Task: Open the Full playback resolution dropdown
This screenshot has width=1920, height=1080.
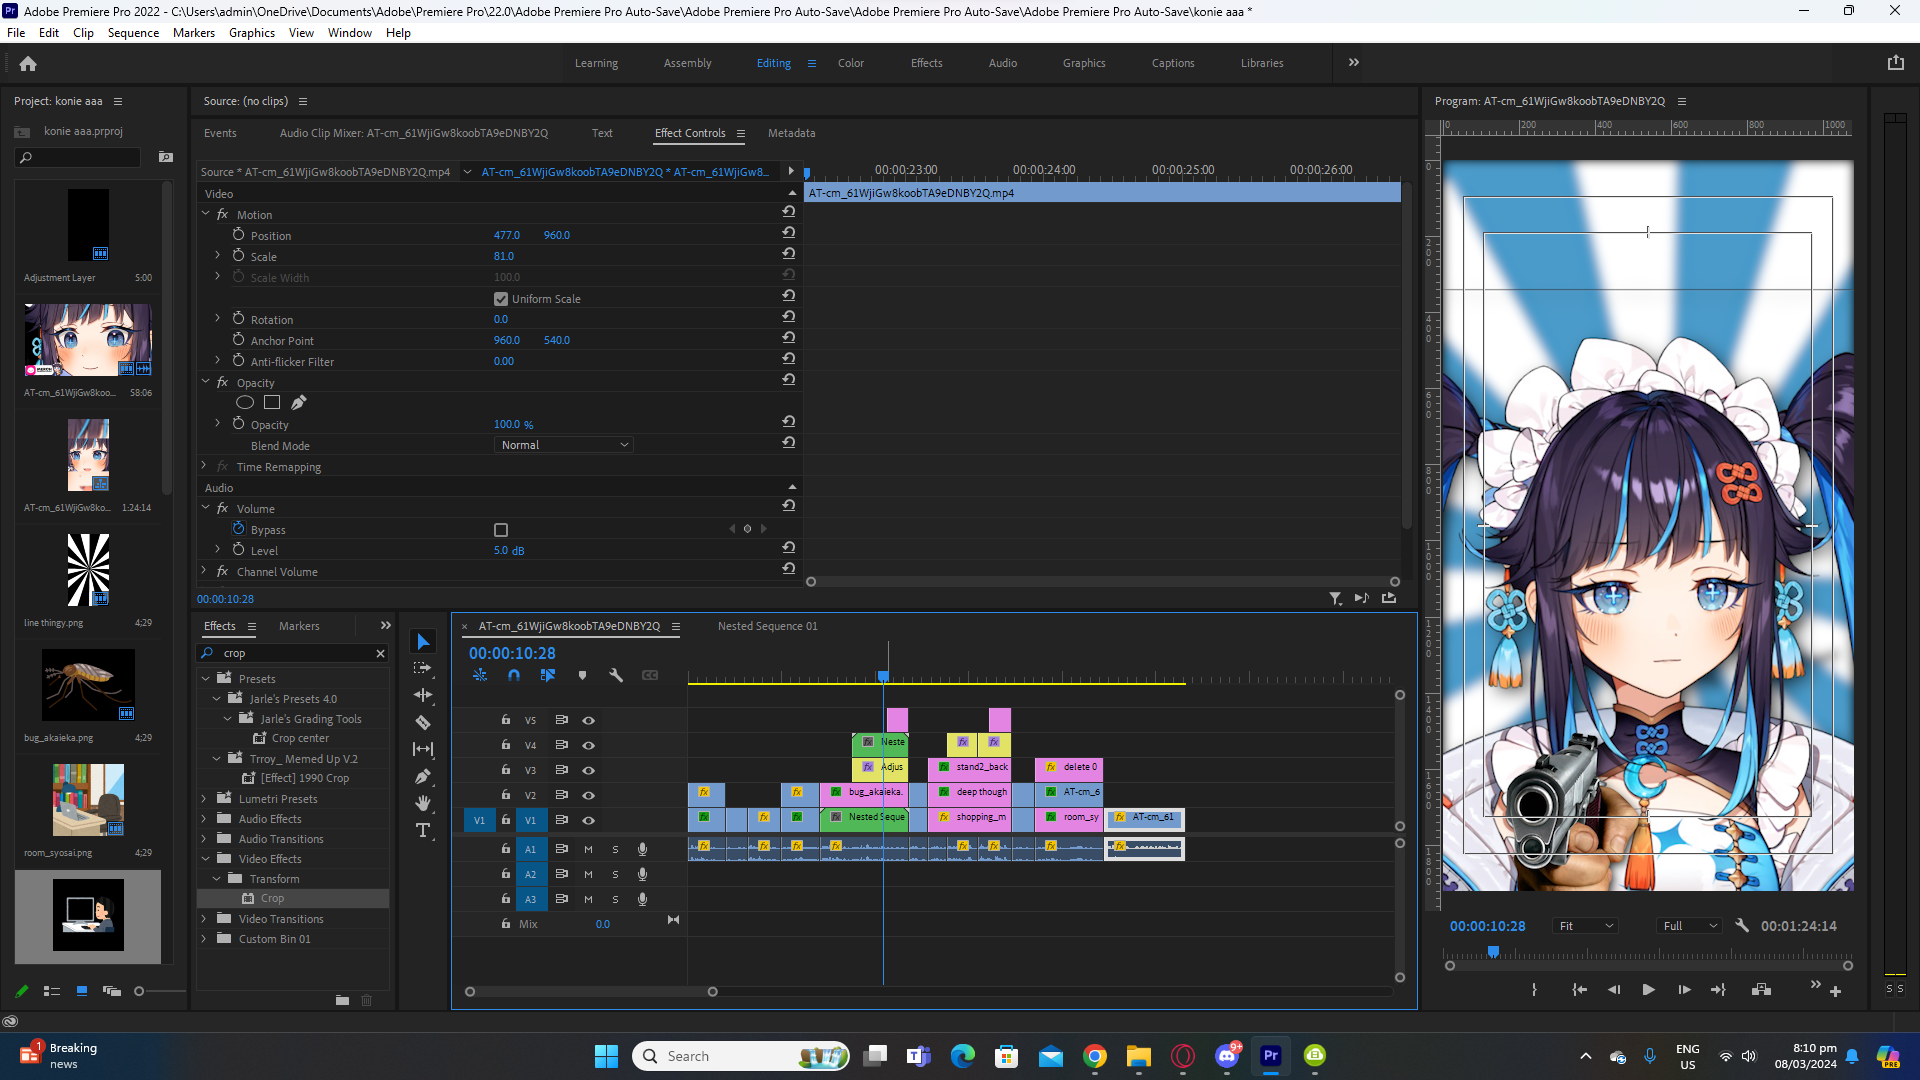Action: pyautogui.click(x=1689, y=926)
